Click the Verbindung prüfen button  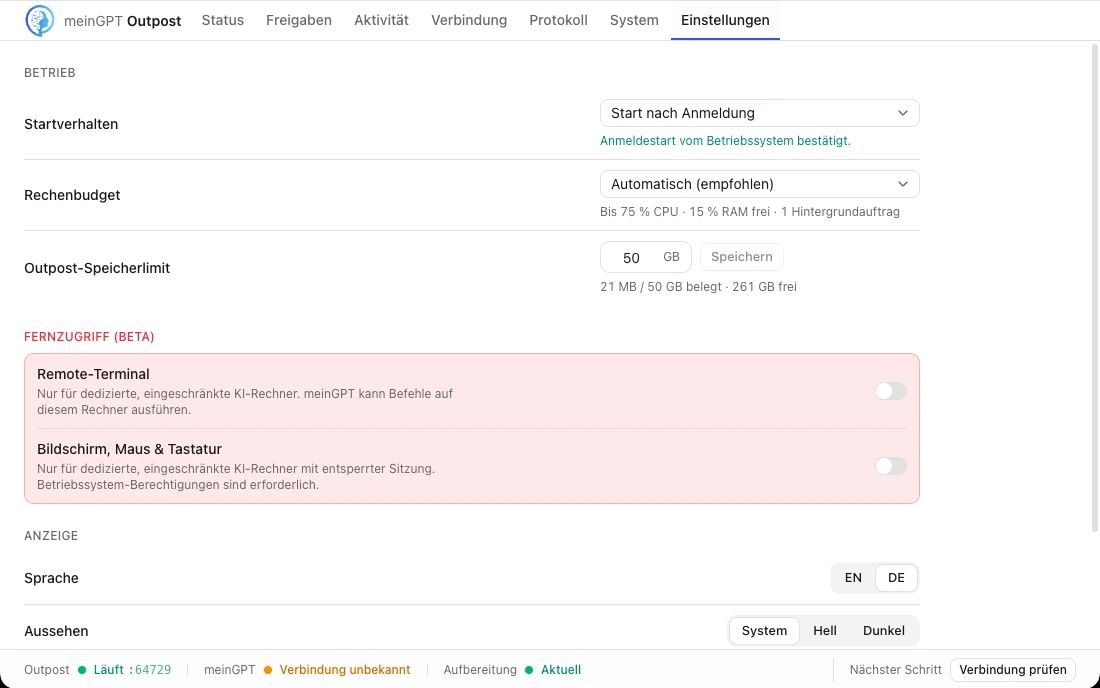1012,670
